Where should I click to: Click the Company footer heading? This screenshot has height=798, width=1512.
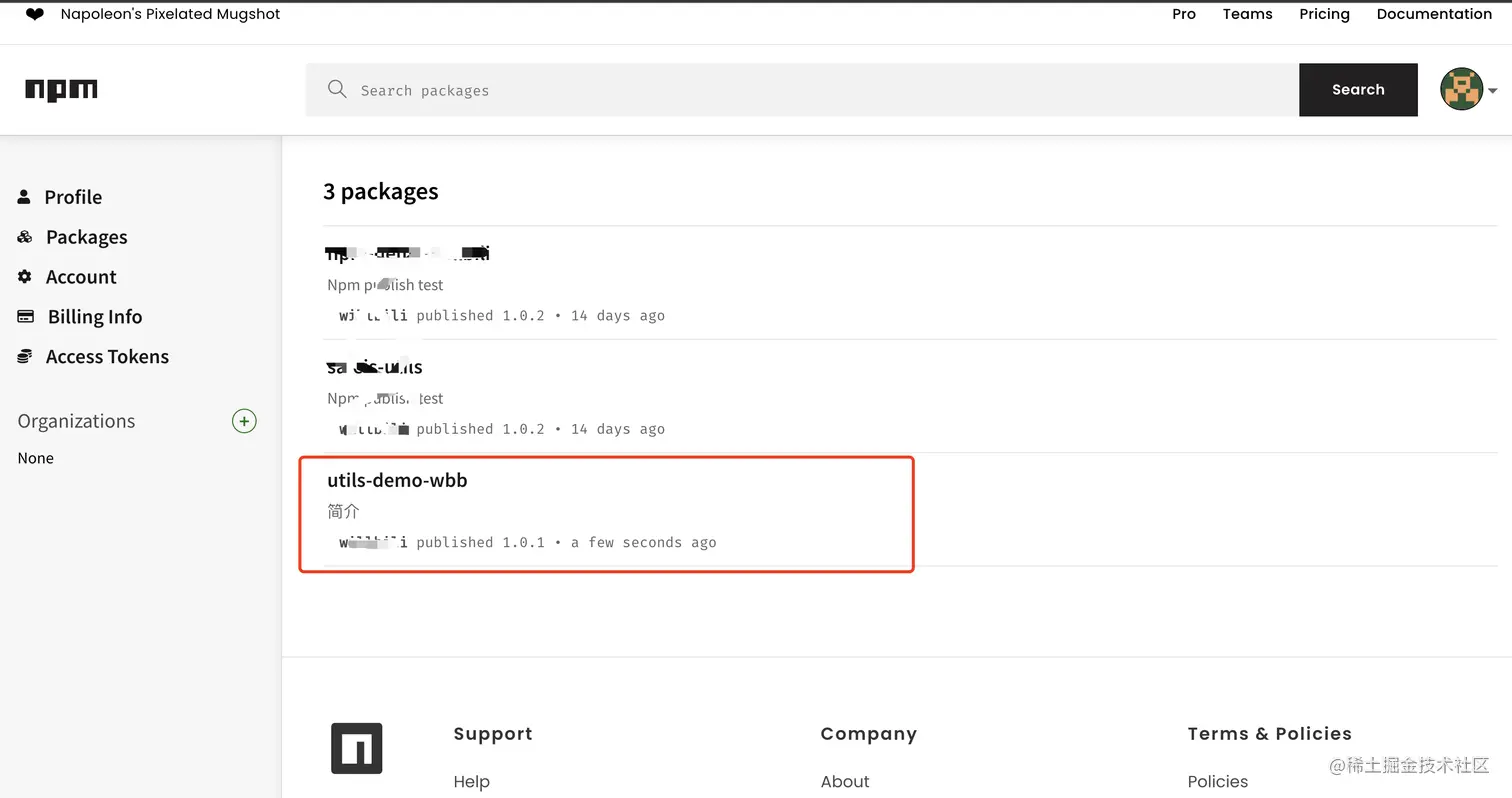click(868, 734)
